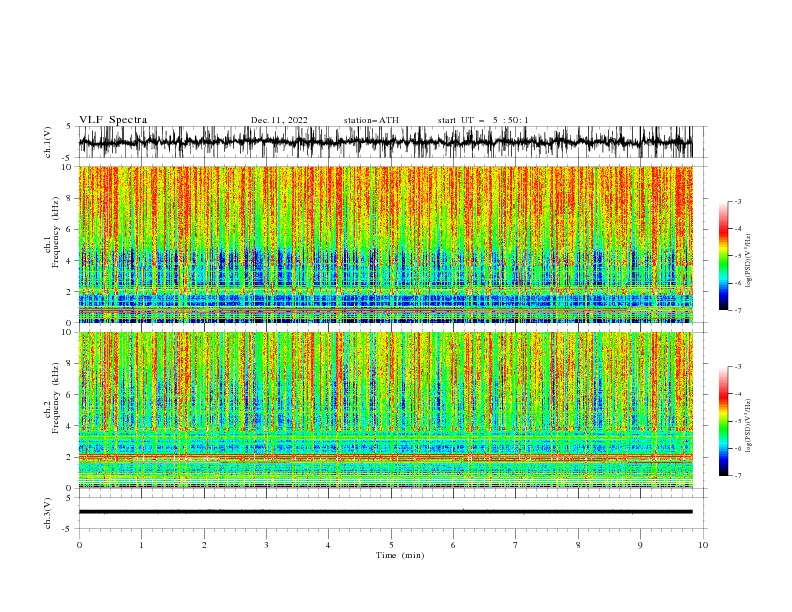Click time axis tick label "4"

[x=329, y=545]
